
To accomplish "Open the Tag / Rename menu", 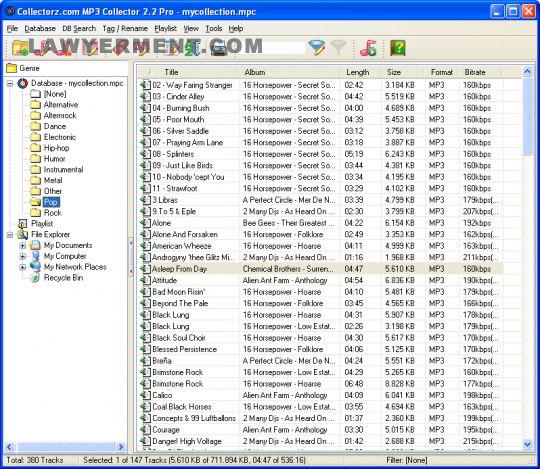I will tap(125, 29).
